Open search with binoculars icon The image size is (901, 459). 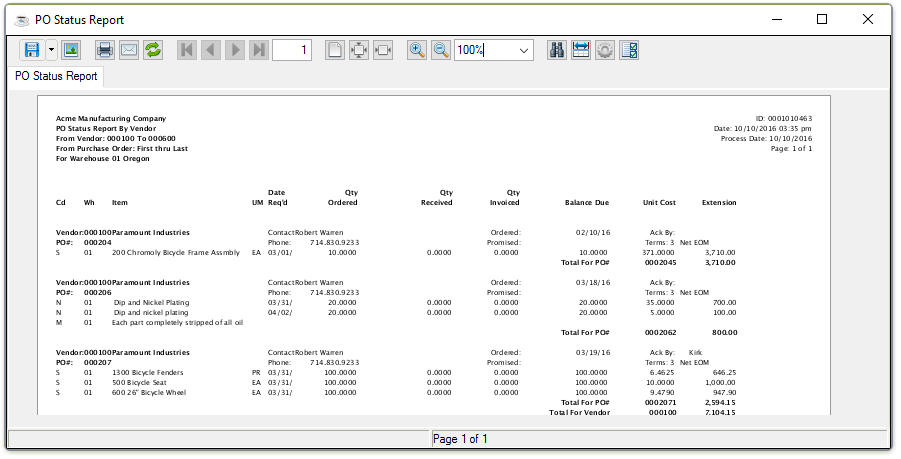coord(556,50)
